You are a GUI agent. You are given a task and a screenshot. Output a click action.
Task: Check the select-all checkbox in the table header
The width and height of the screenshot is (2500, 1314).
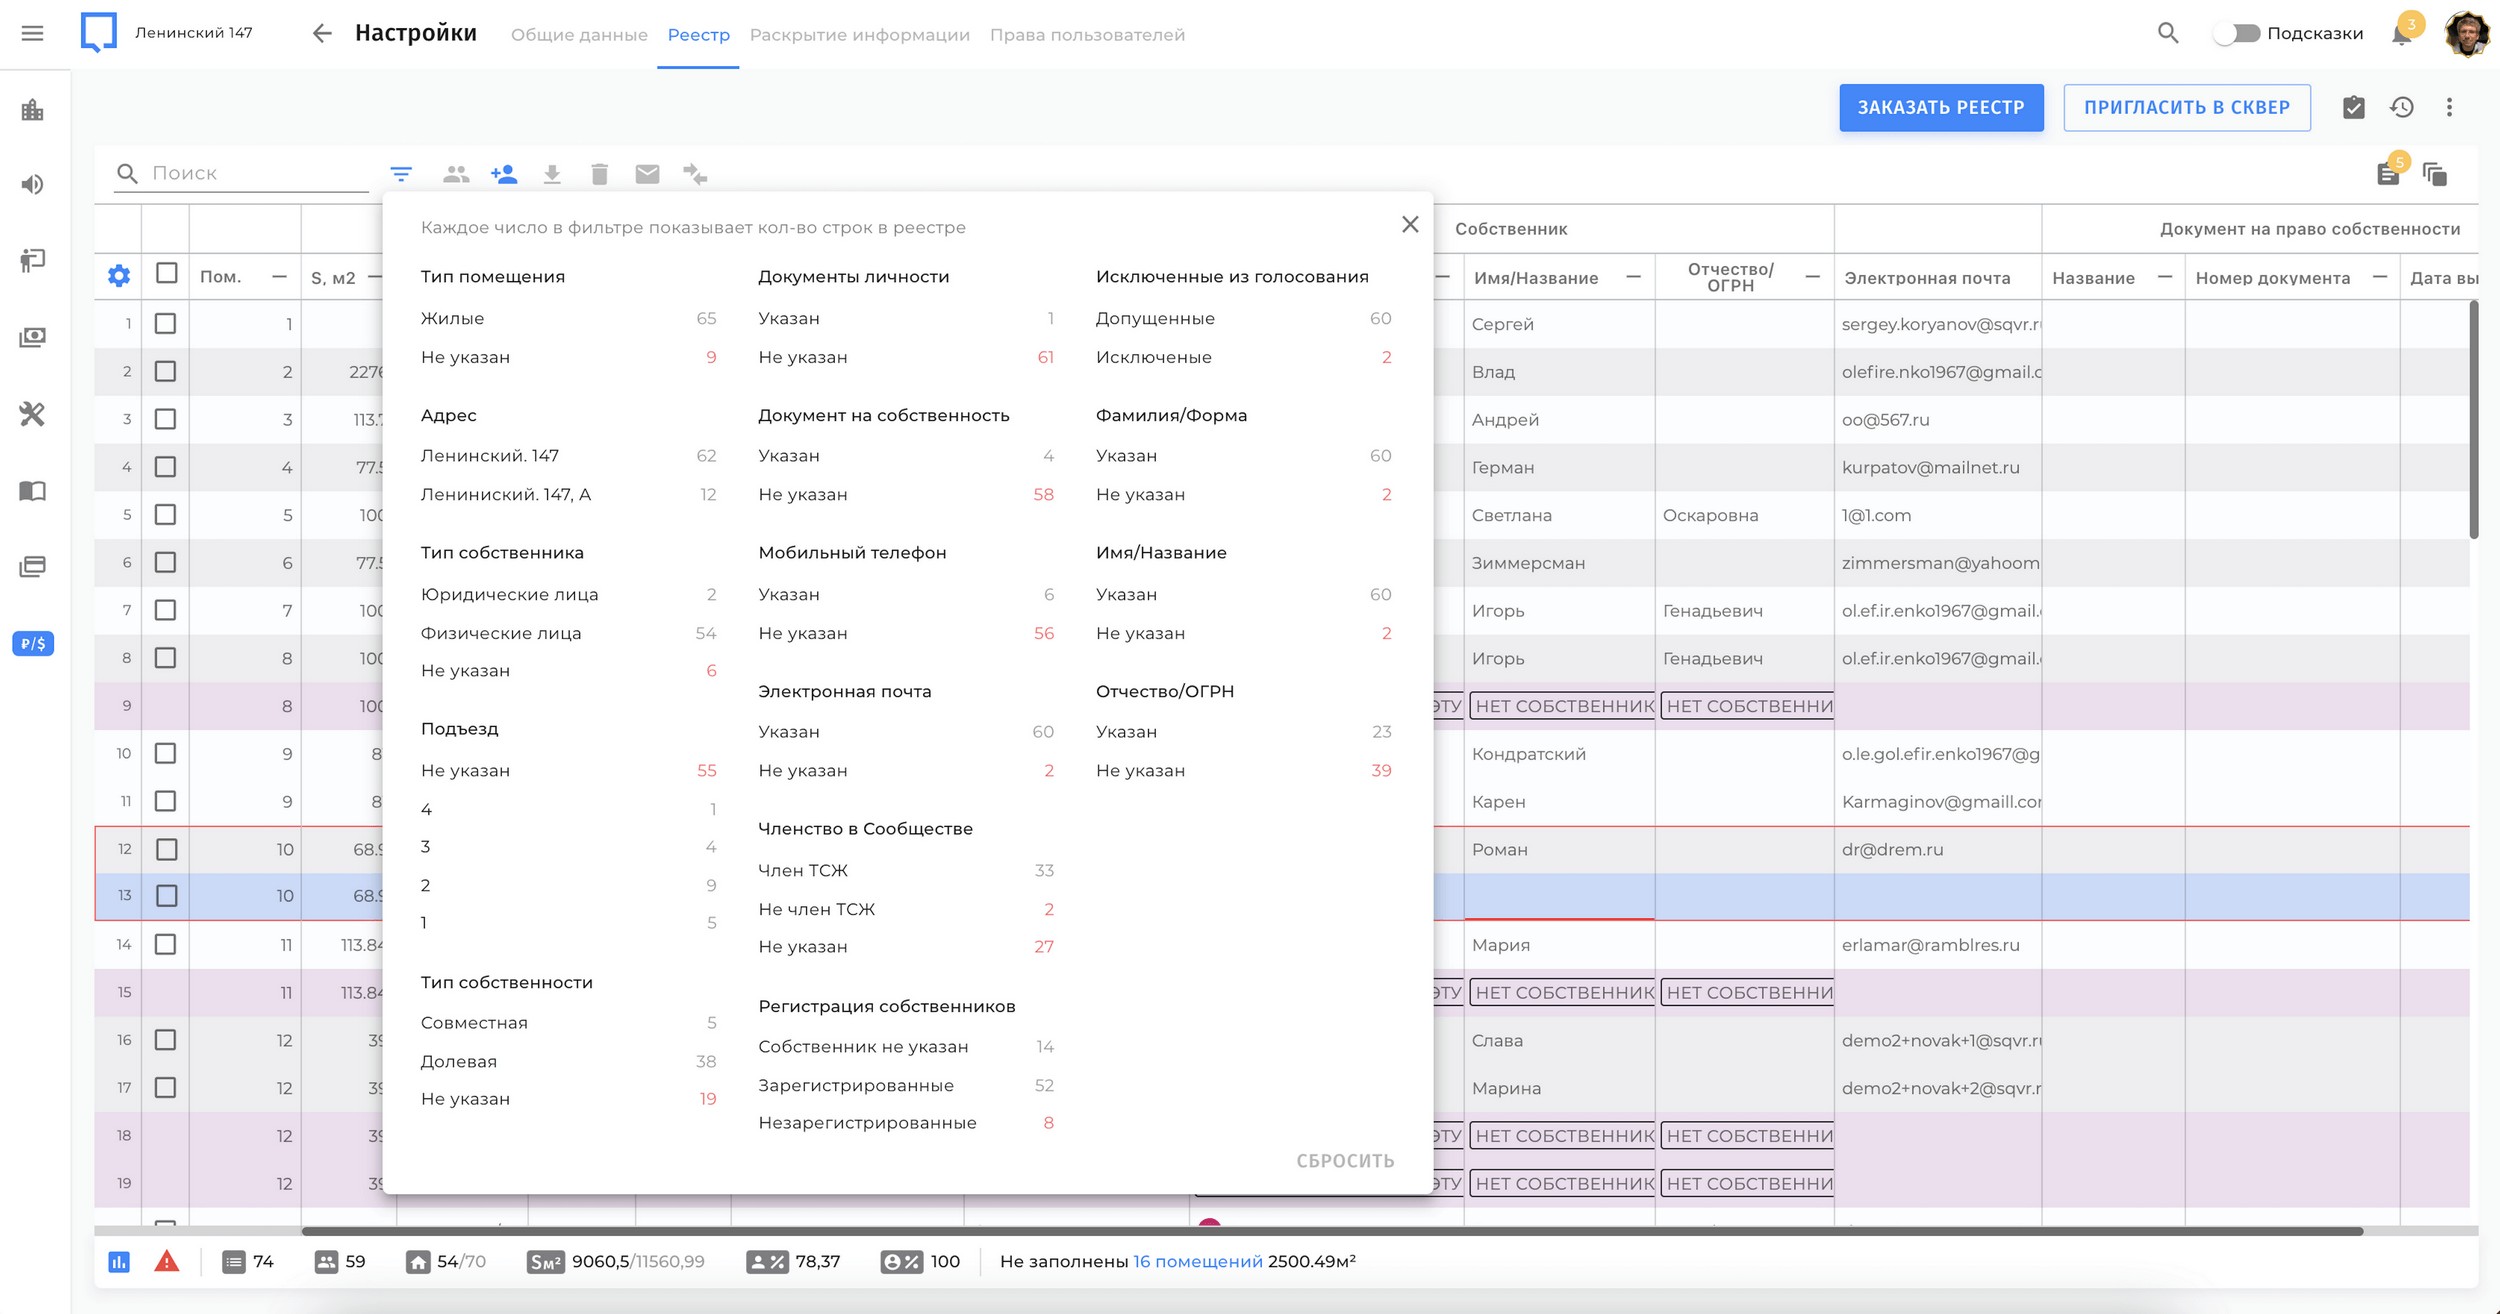coord(167,273)
